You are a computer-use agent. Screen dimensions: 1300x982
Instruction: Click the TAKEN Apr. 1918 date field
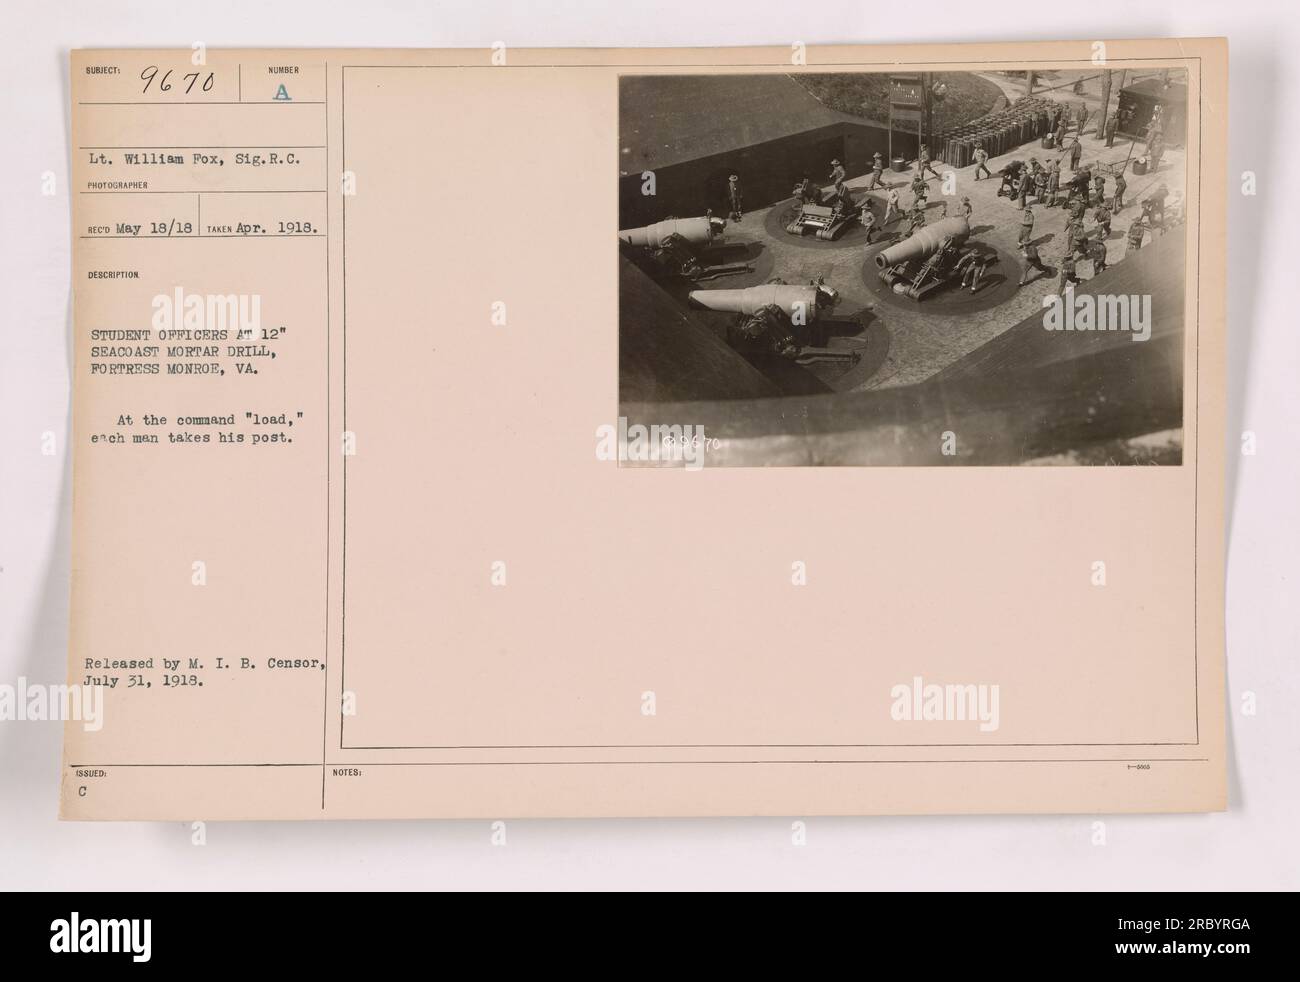click(x=264, y=228)
